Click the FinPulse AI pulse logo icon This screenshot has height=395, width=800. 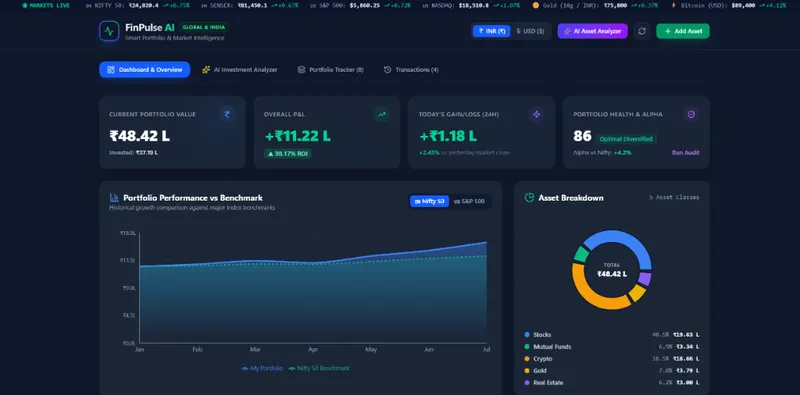tap(109, 31)
